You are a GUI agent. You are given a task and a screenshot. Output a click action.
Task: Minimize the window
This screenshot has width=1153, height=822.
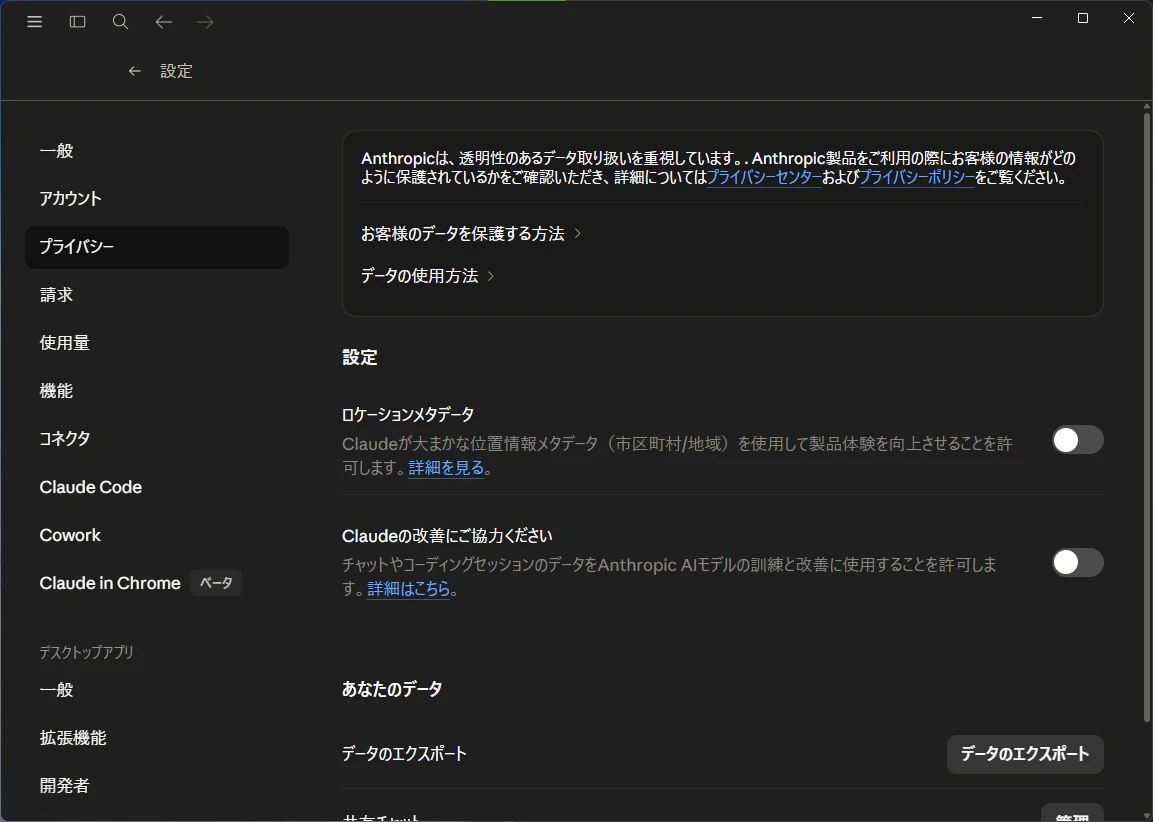click(1037, 18)
